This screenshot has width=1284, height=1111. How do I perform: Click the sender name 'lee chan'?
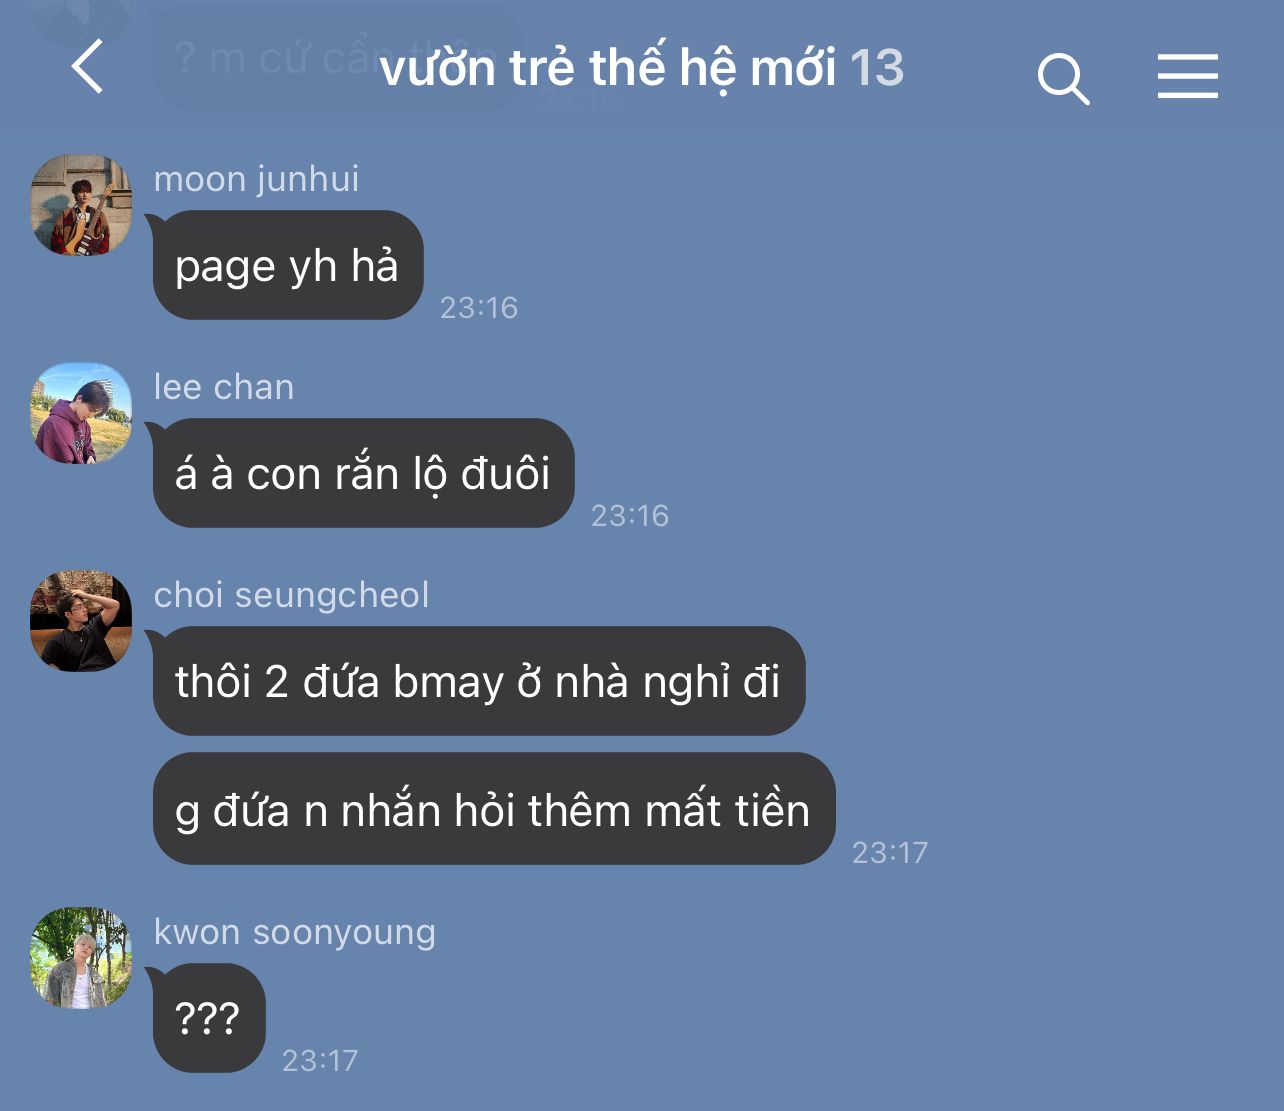coord(224,387)
